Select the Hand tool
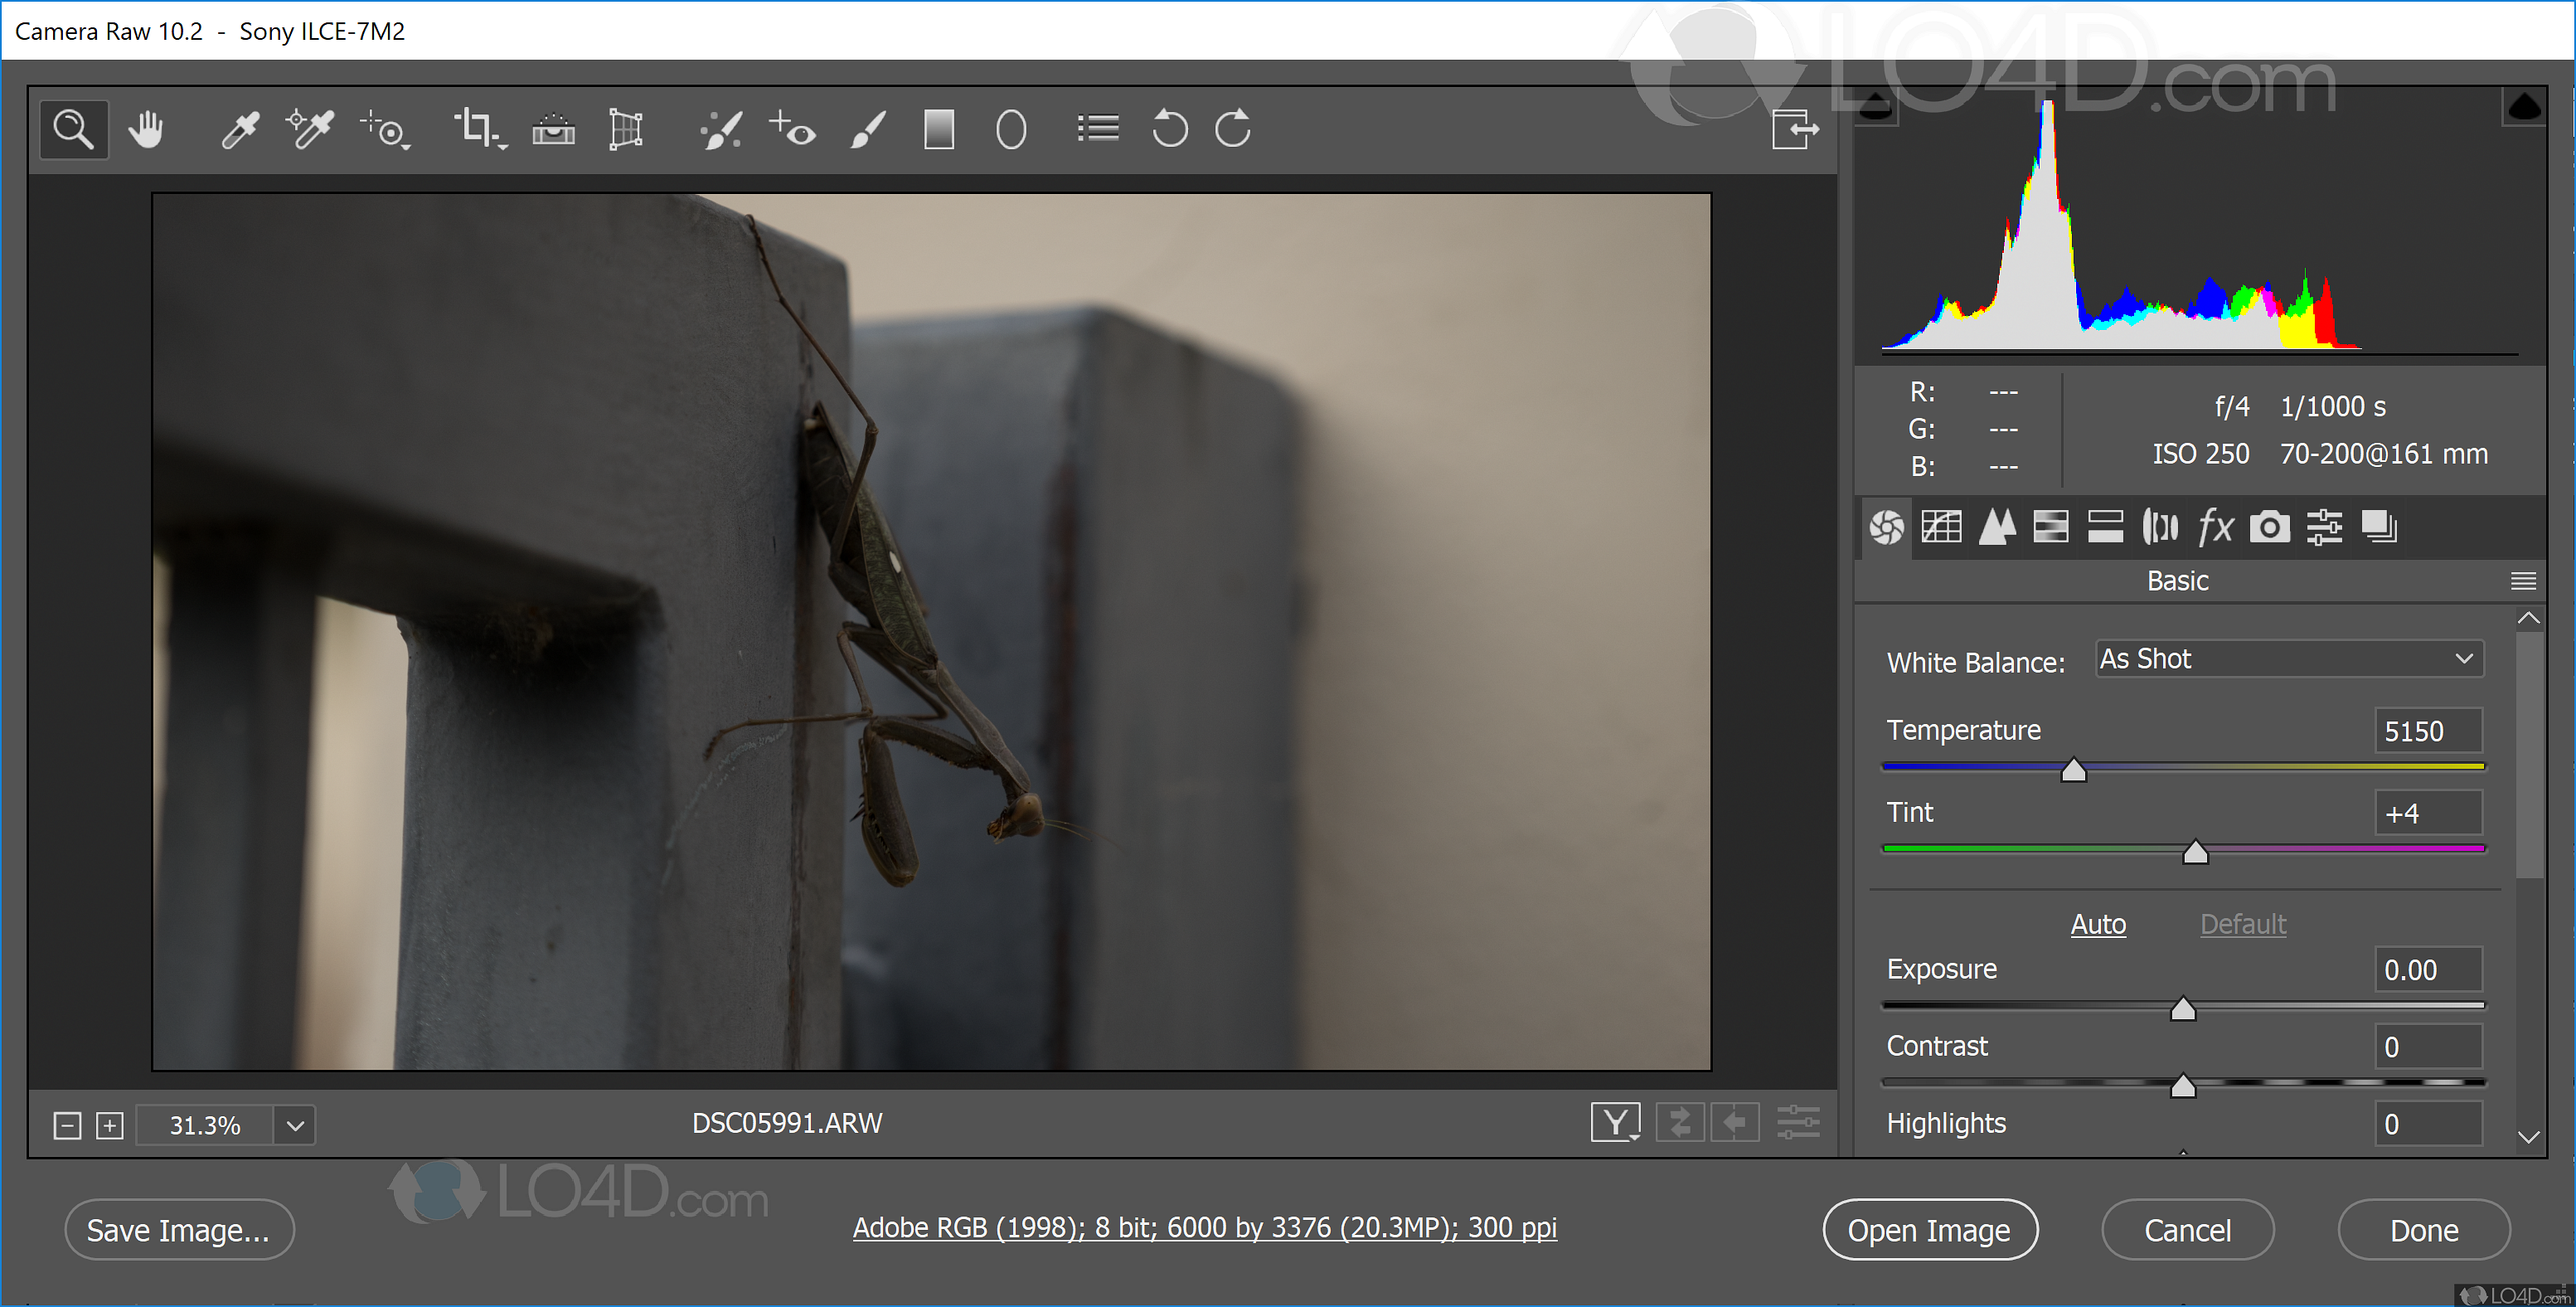 click(146, 130)
